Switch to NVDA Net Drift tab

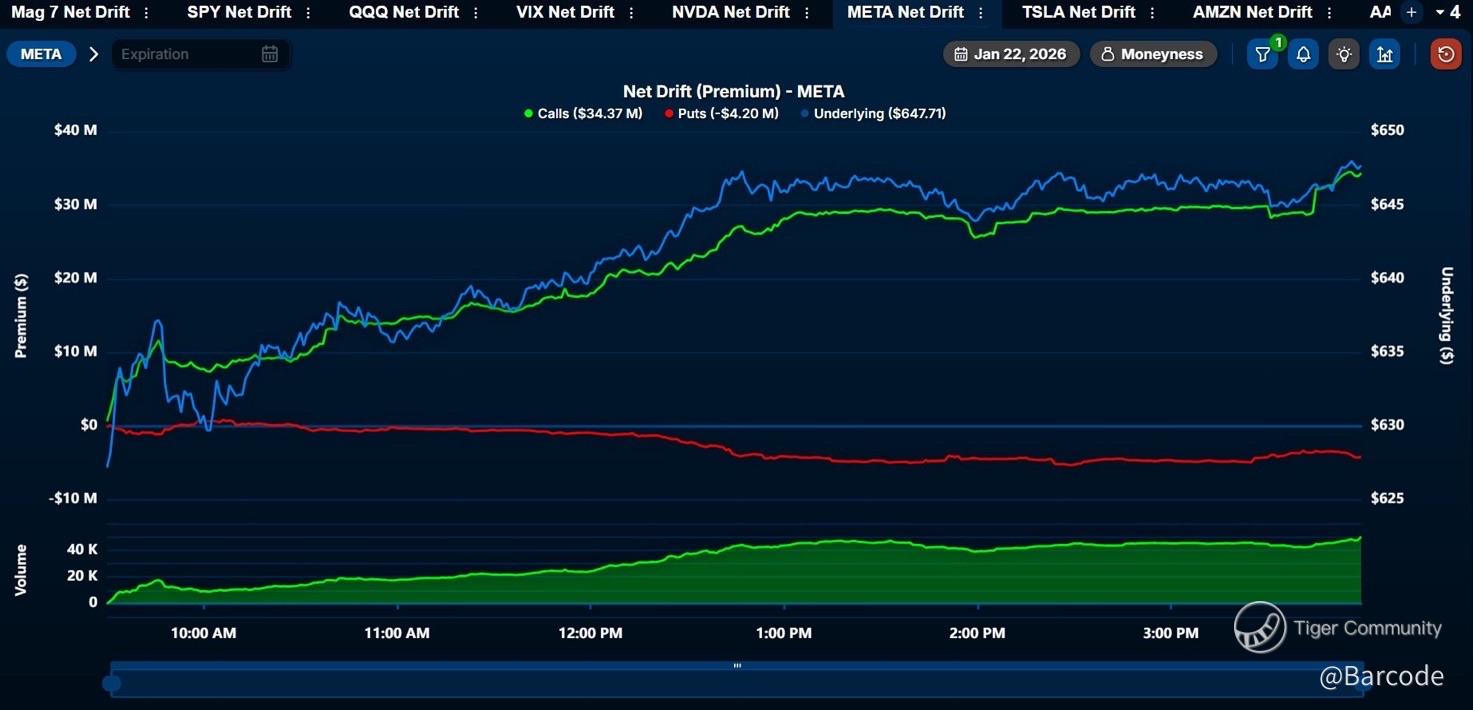point(731,12)
